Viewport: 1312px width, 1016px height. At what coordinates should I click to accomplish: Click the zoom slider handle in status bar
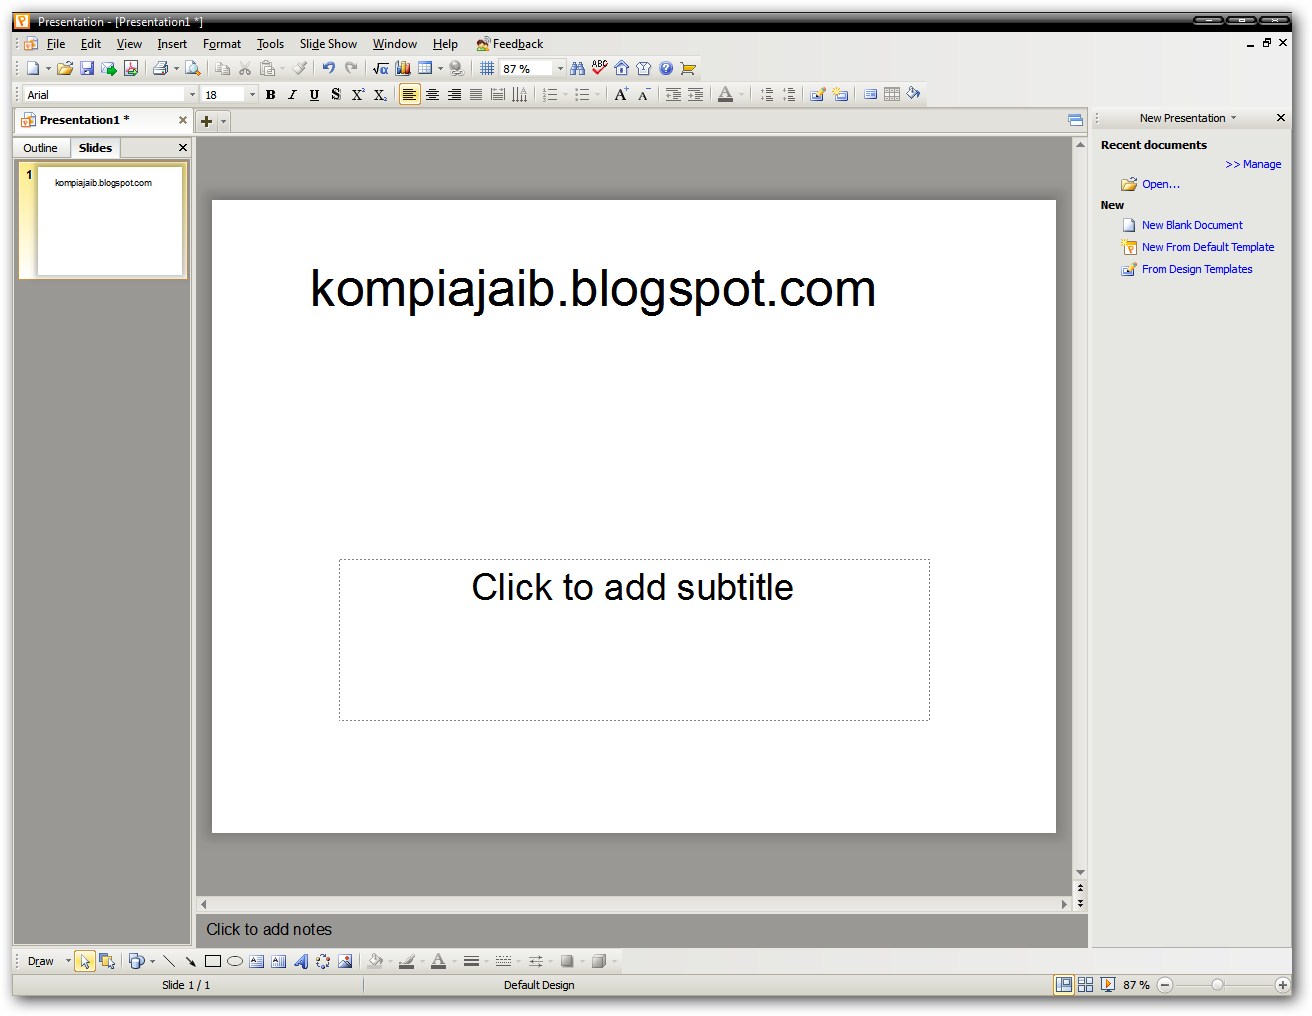pos(1217,985)
